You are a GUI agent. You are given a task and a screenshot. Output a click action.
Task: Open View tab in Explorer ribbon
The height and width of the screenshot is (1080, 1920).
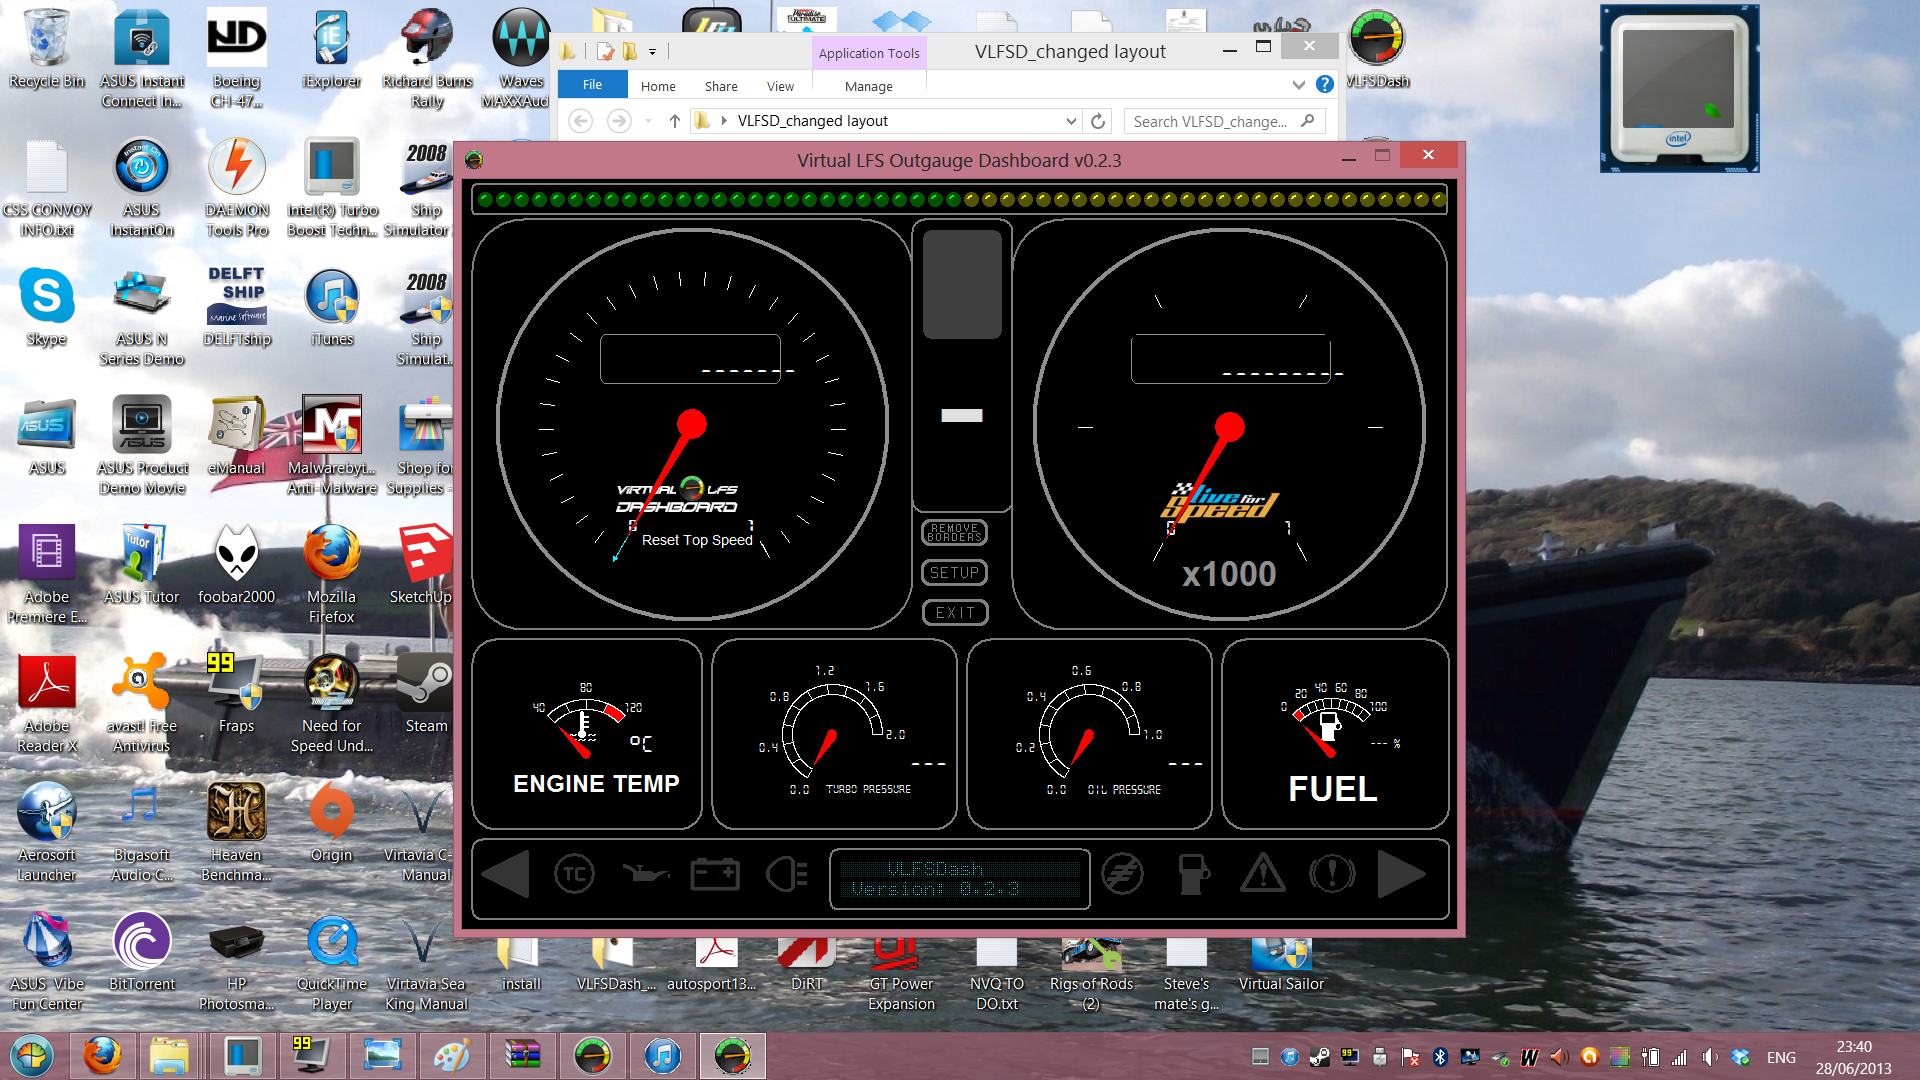780,86
